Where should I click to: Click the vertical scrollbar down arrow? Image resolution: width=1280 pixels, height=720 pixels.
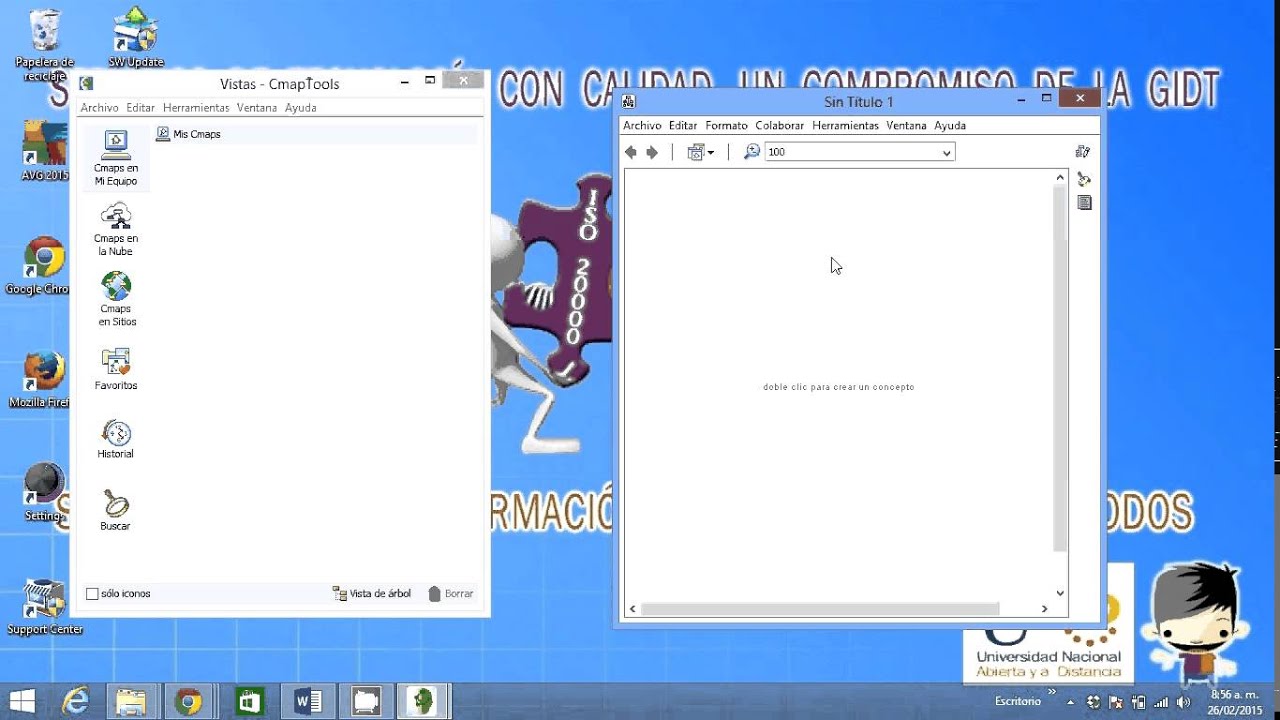coord(1061,593)
